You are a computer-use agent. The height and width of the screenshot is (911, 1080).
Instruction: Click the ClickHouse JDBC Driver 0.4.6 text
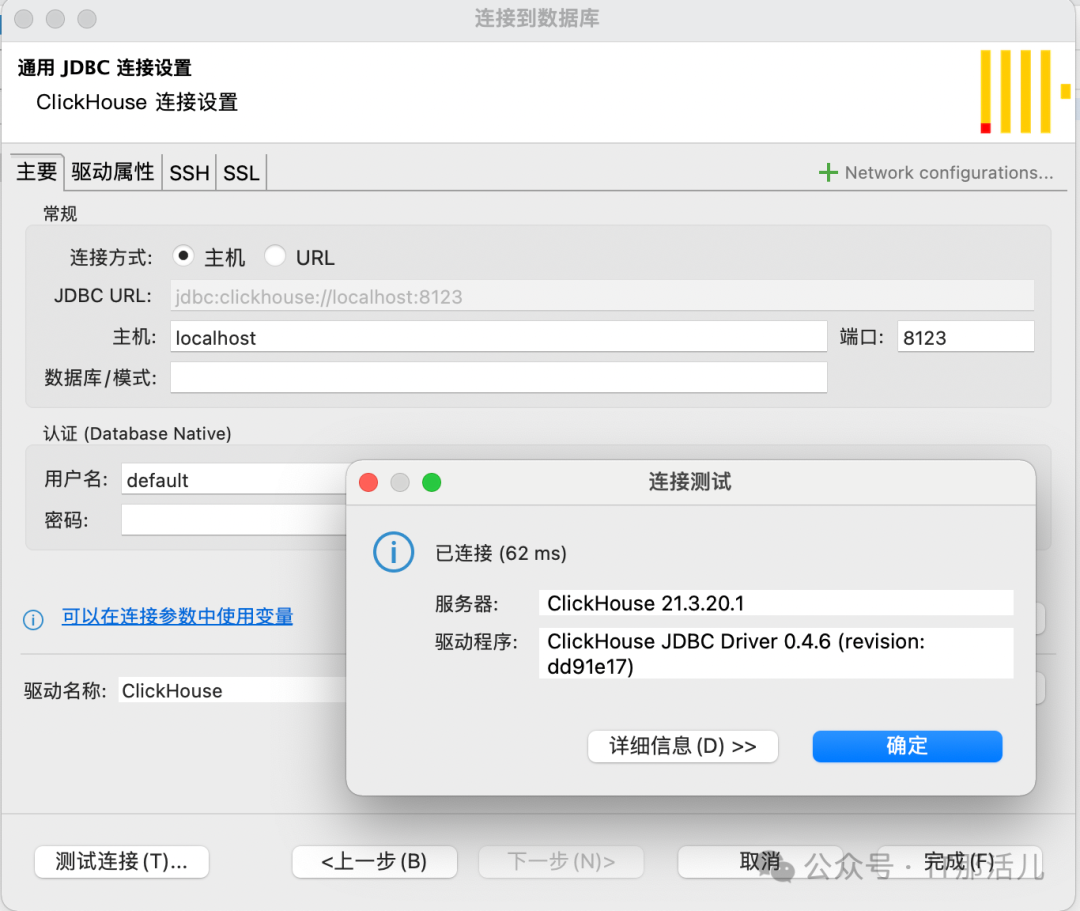776,653
